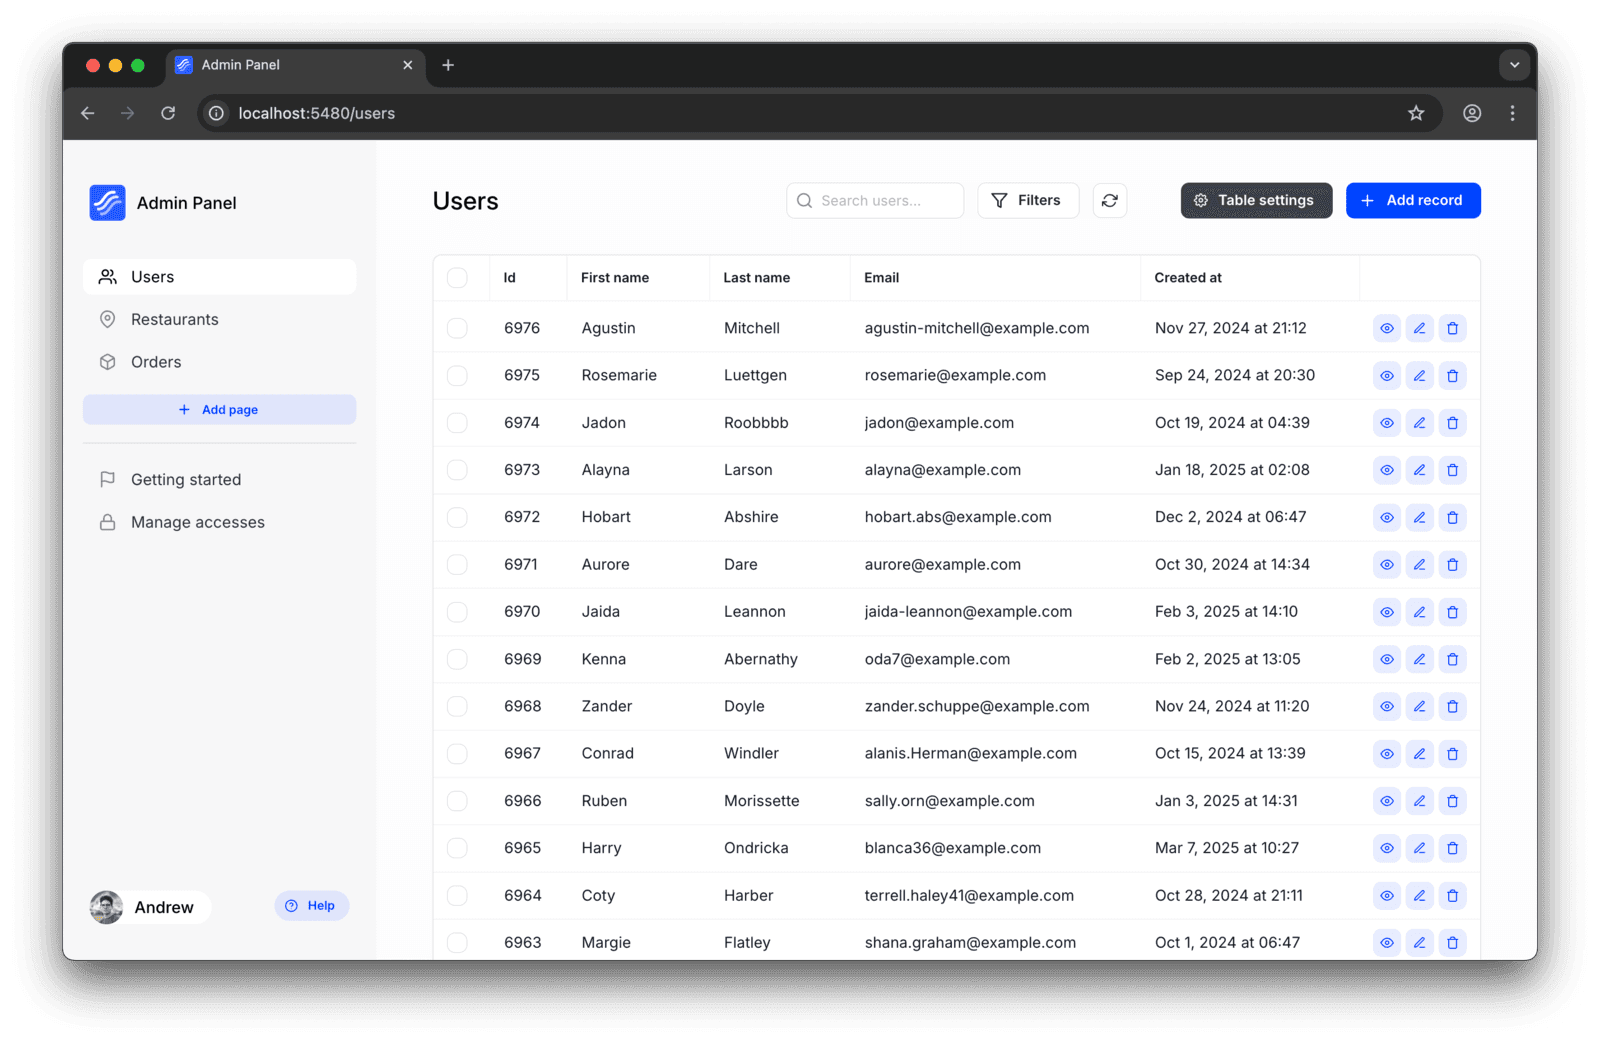Edit the Kenna Abernathy row
This screenshot has height=1043, width=1600.
(x=1419, y=659)
